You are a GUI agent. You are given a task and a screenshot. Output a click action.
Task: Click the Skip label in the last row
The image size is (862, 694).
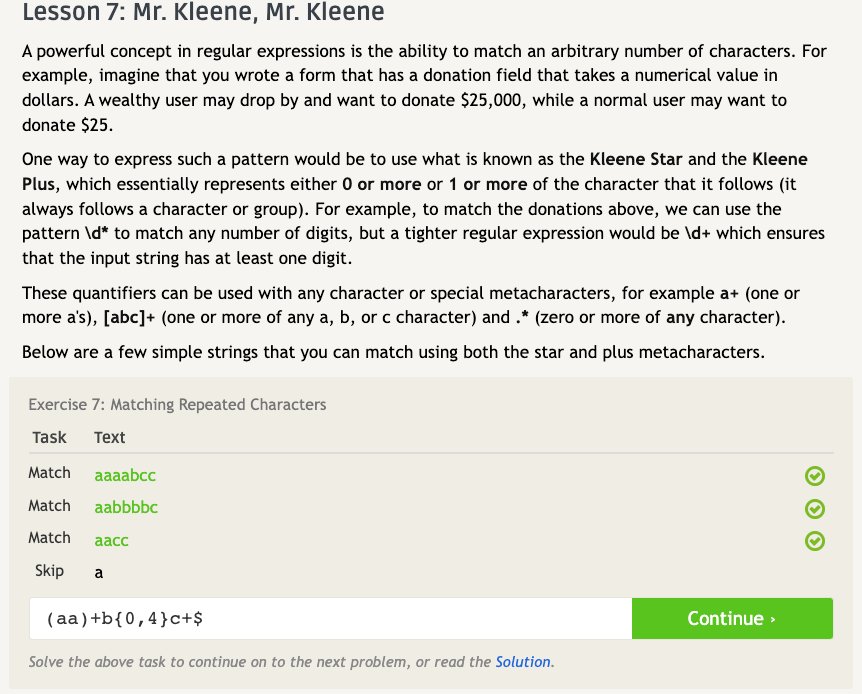point(49,571)
